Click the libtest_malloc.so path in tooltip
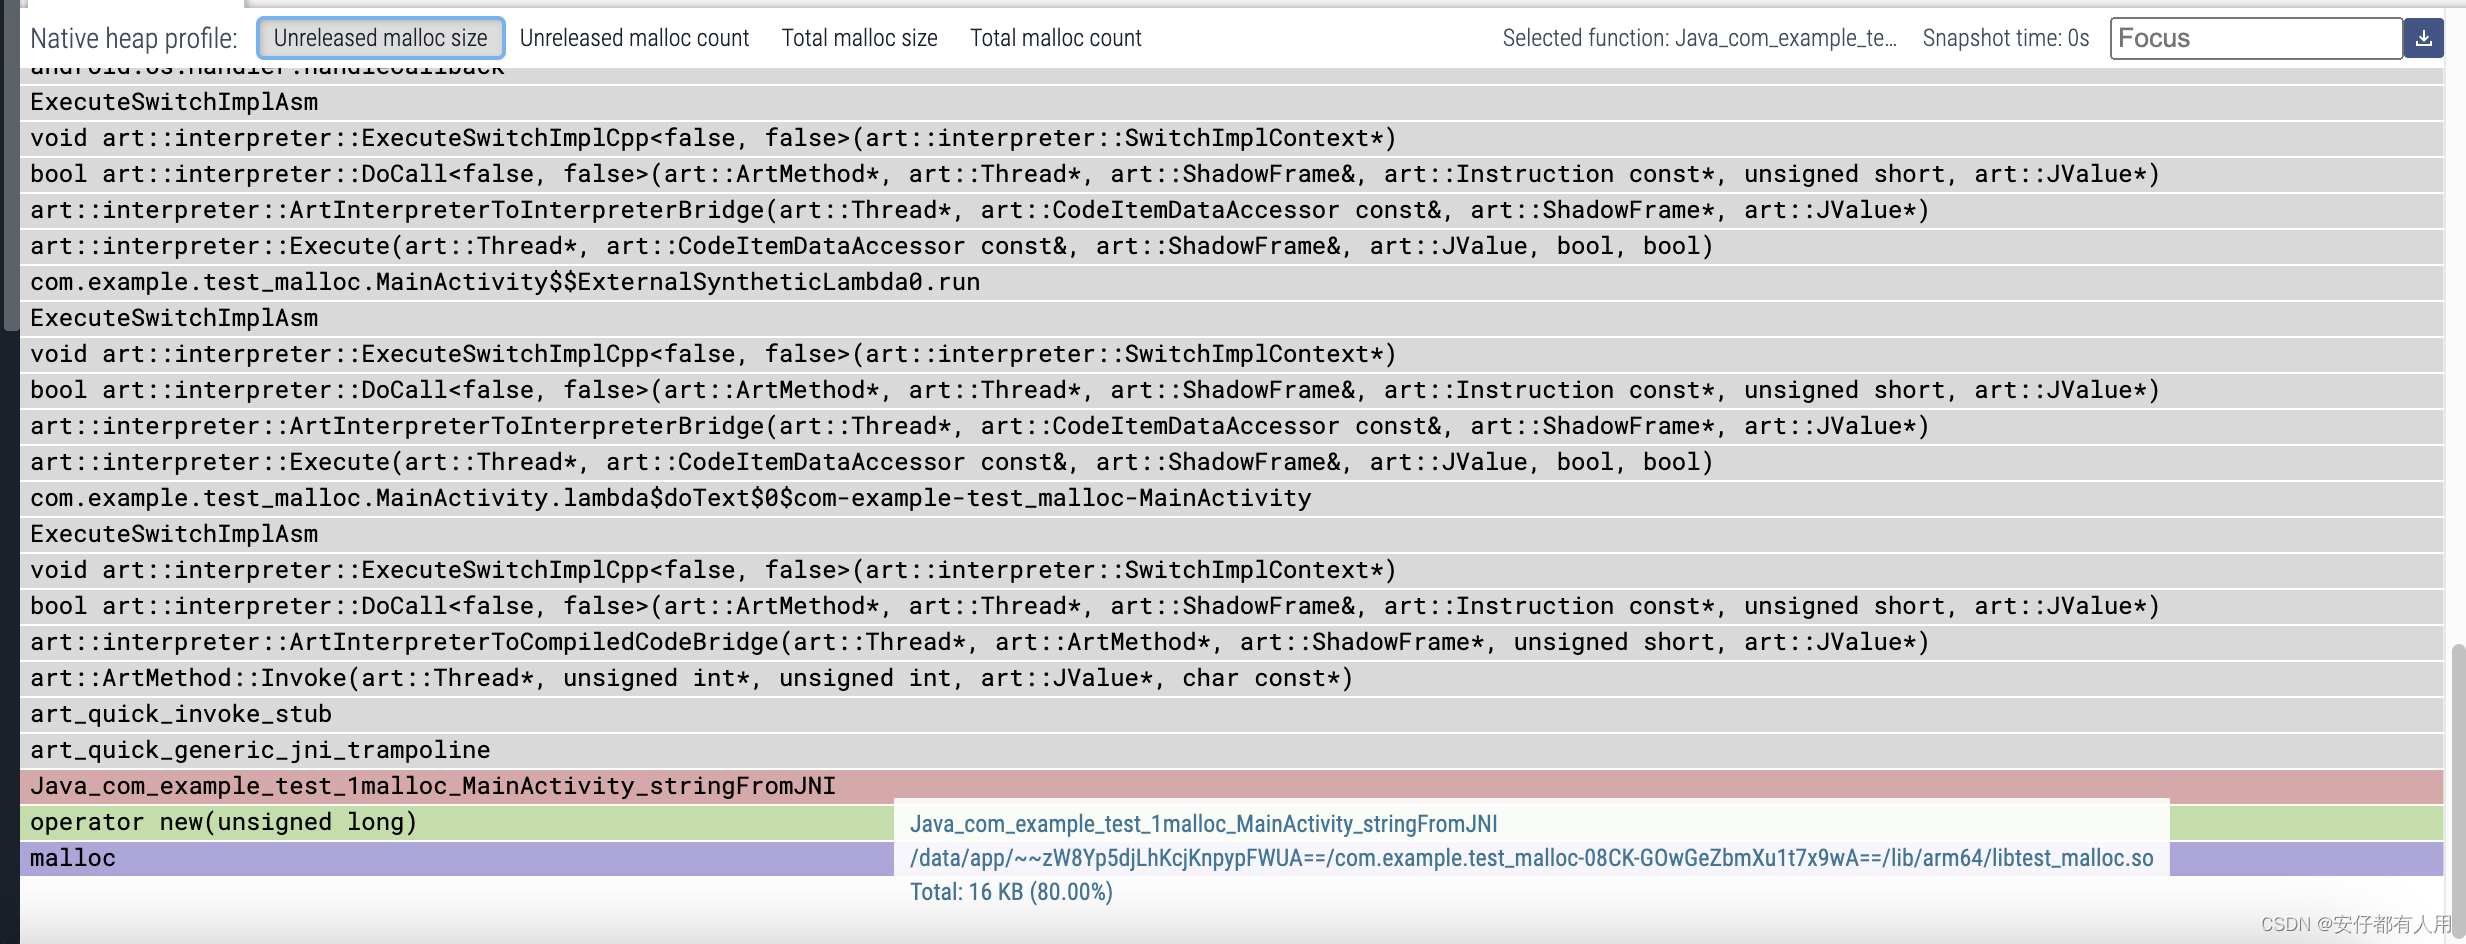 point(1531,858)
